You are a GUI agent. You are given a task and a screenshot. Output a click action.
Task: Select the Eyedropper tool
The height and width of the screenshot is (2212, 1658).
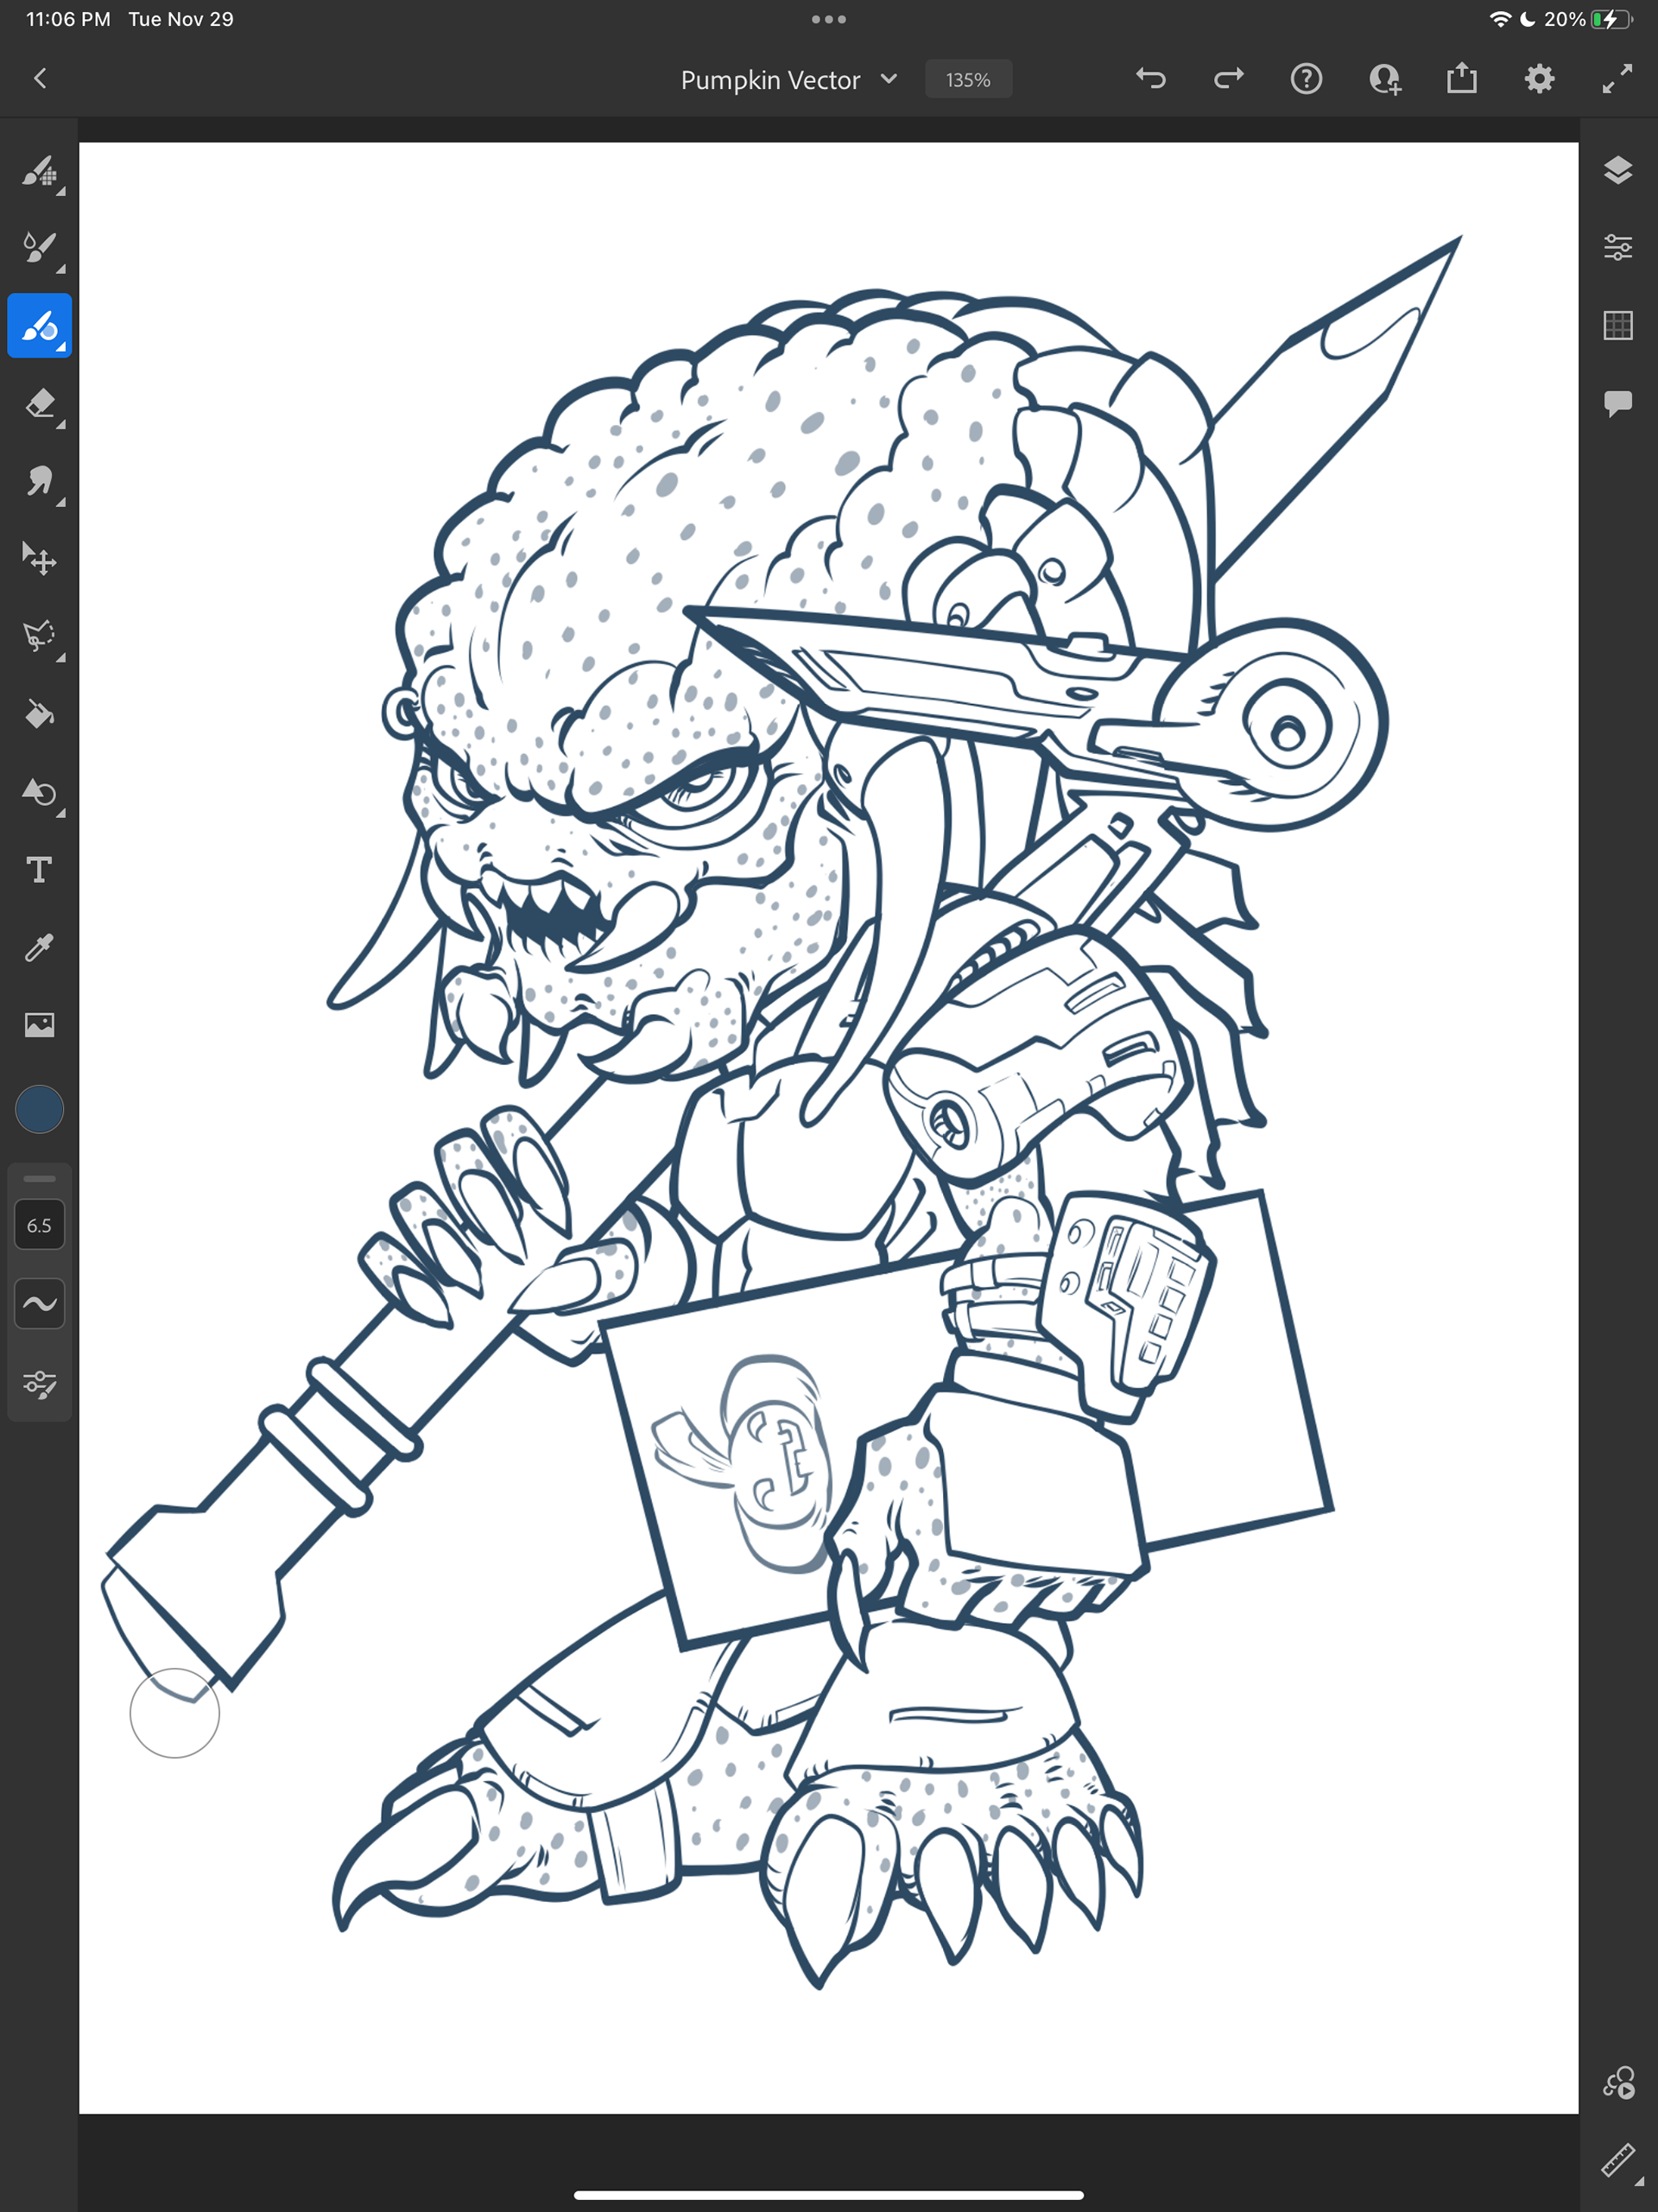[40, 947]
